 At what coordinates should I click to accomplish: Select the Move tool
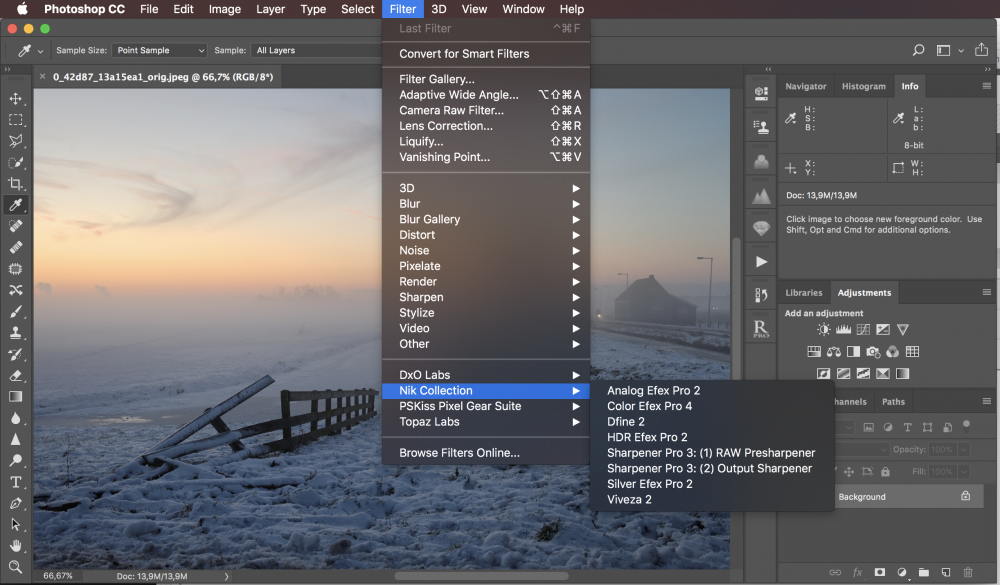[15, 99]
